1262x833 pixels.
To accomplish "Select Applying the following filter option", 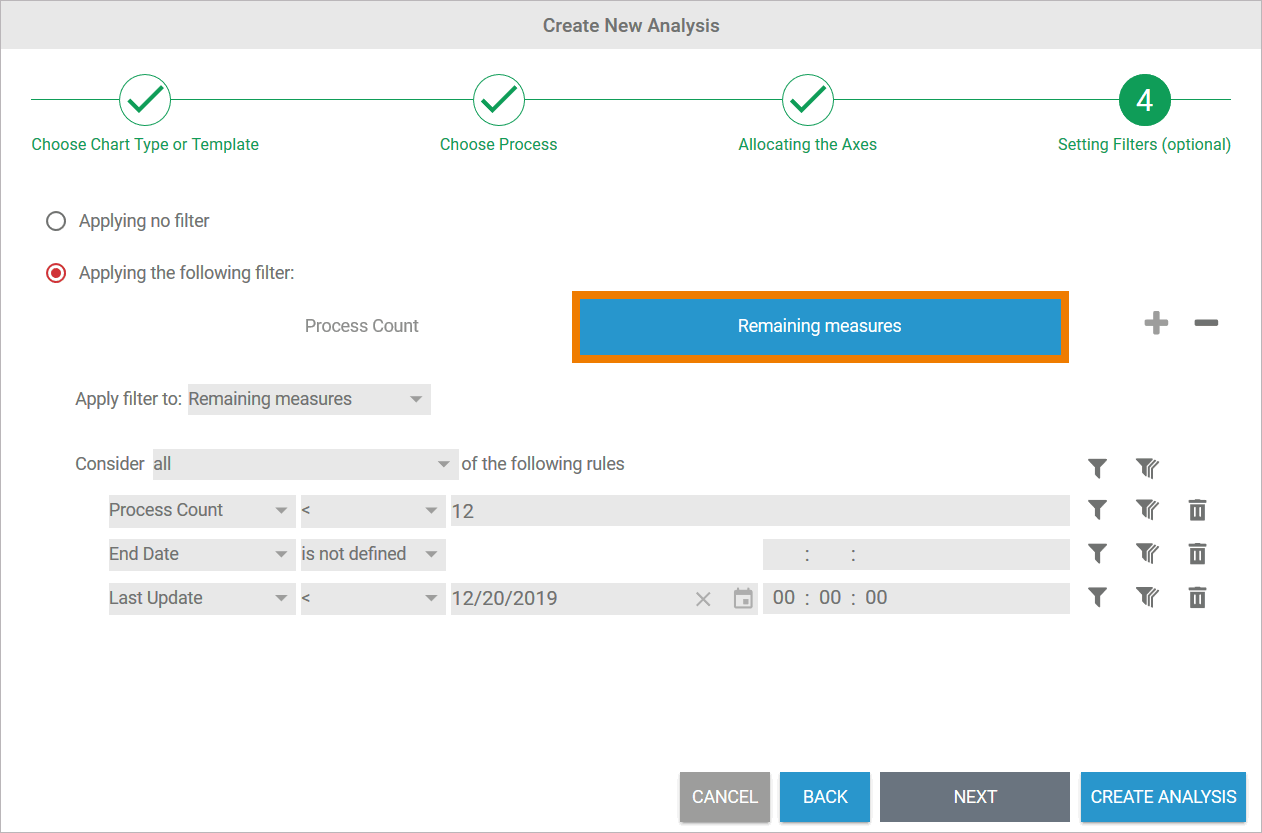I will (57, 273).
